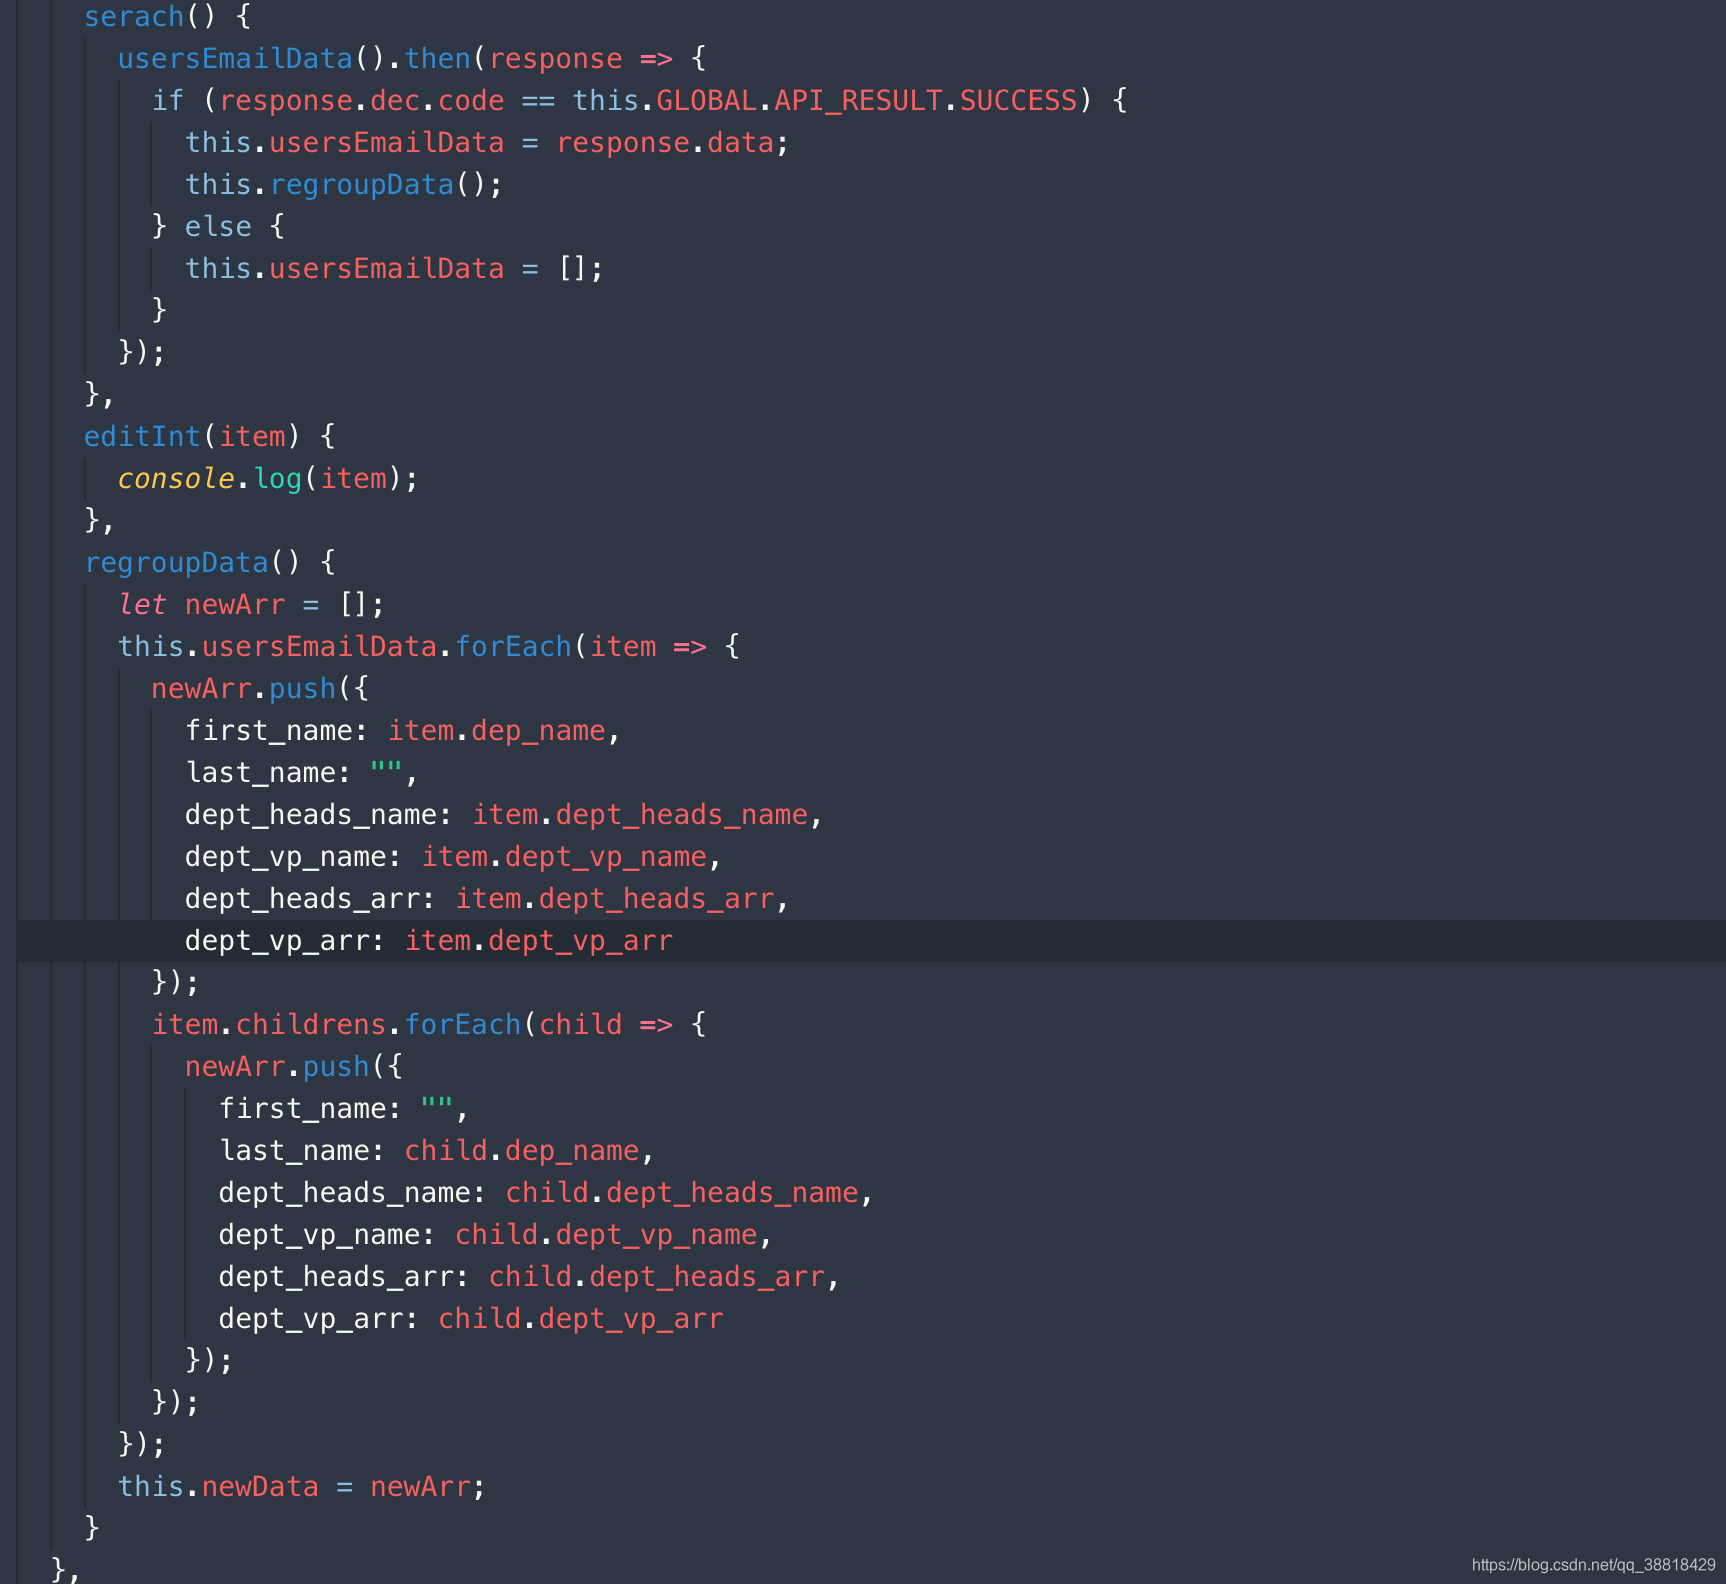
Task: Click item.dept_vp_arr on highlighted line
Action: [538, 940]
